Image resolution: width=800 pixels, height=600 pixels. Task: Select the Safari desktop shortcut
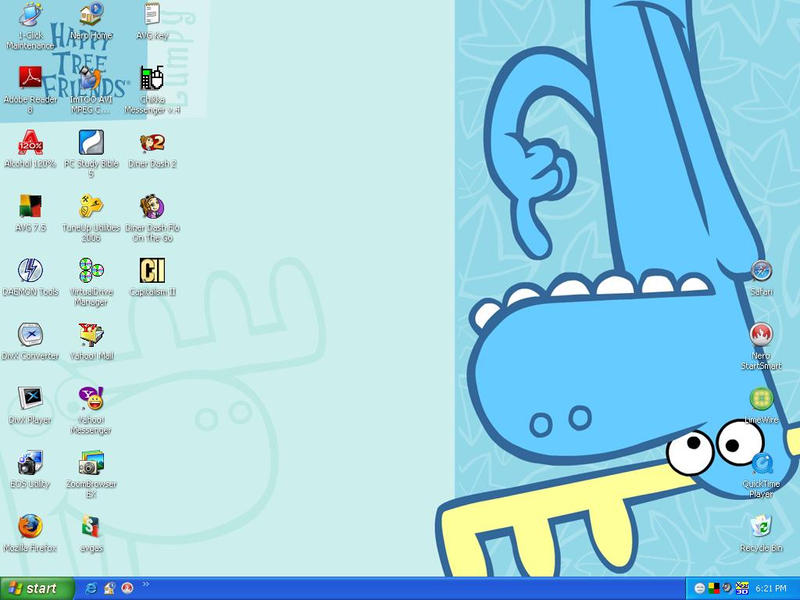tap(761, 270)
